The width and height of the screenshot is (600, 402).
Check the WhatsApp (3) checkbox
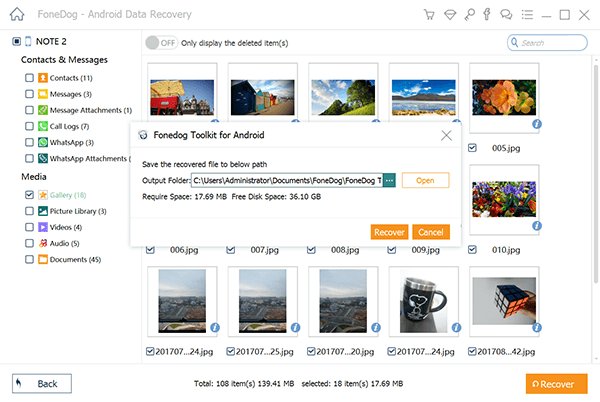29,142
